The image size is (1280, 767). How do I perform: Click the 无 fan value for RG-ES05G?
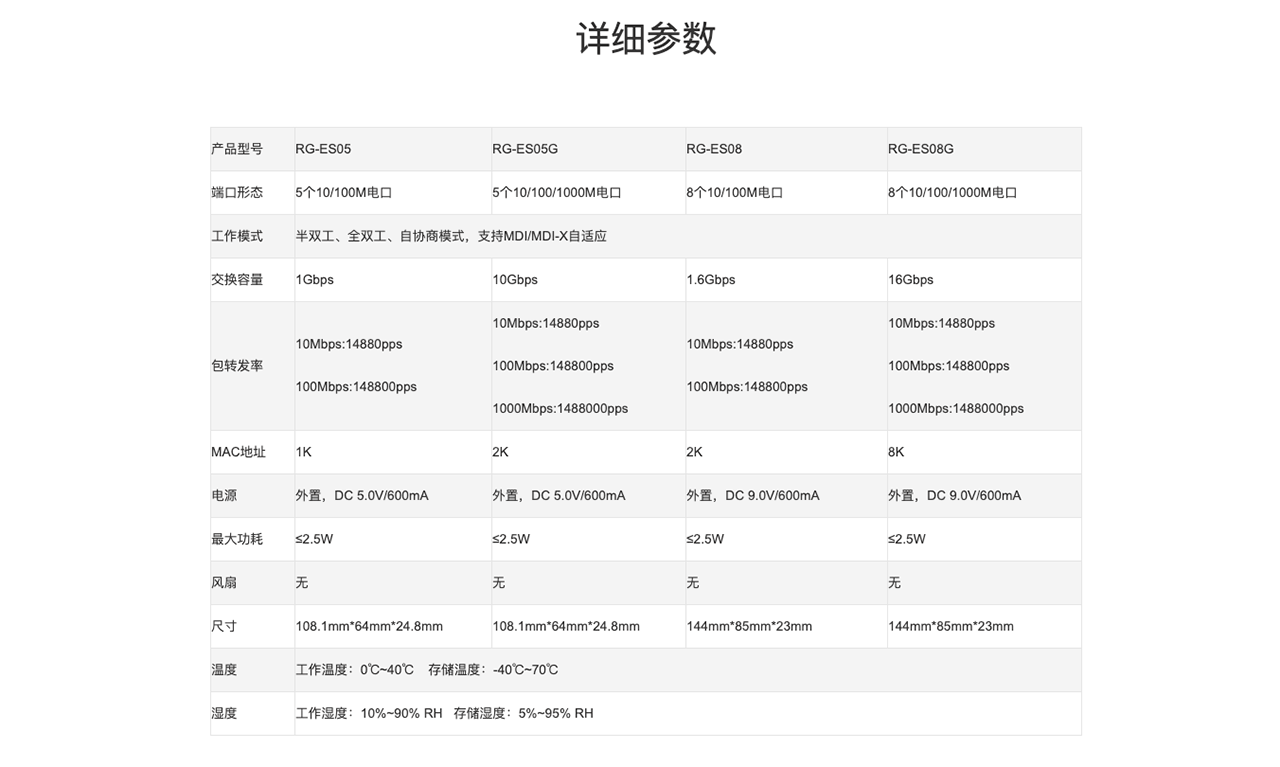click(x=499, y=583)
